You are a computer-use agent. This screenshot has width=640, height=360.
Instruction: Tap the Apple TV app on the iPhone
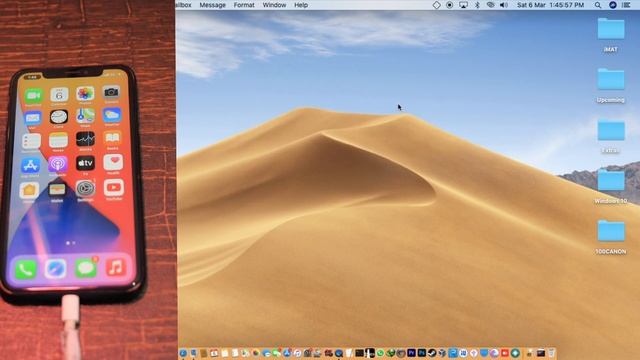coord(85,163)
